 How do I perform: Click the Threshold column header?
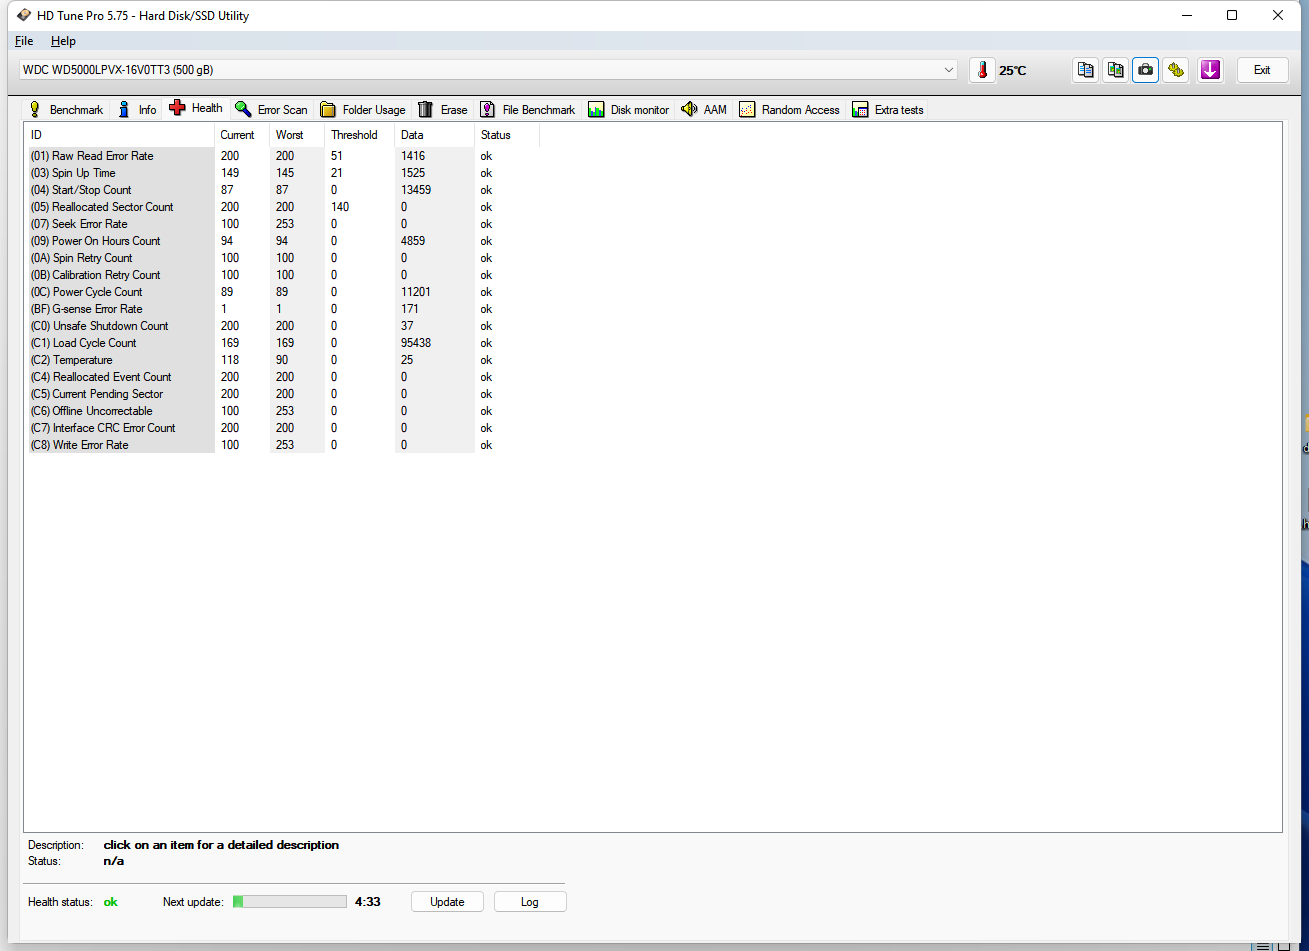point(355,135)
